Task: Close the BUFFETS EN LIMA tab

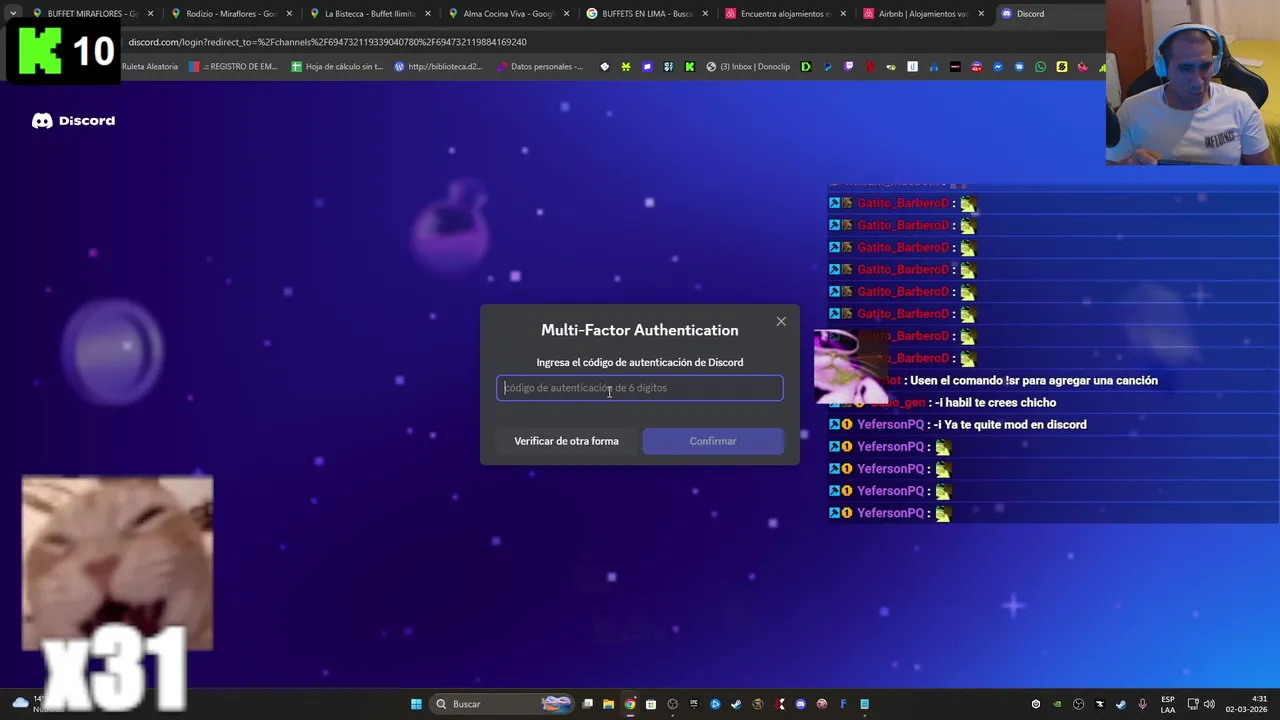Action: pyautogui.click(x=705, y=14)
